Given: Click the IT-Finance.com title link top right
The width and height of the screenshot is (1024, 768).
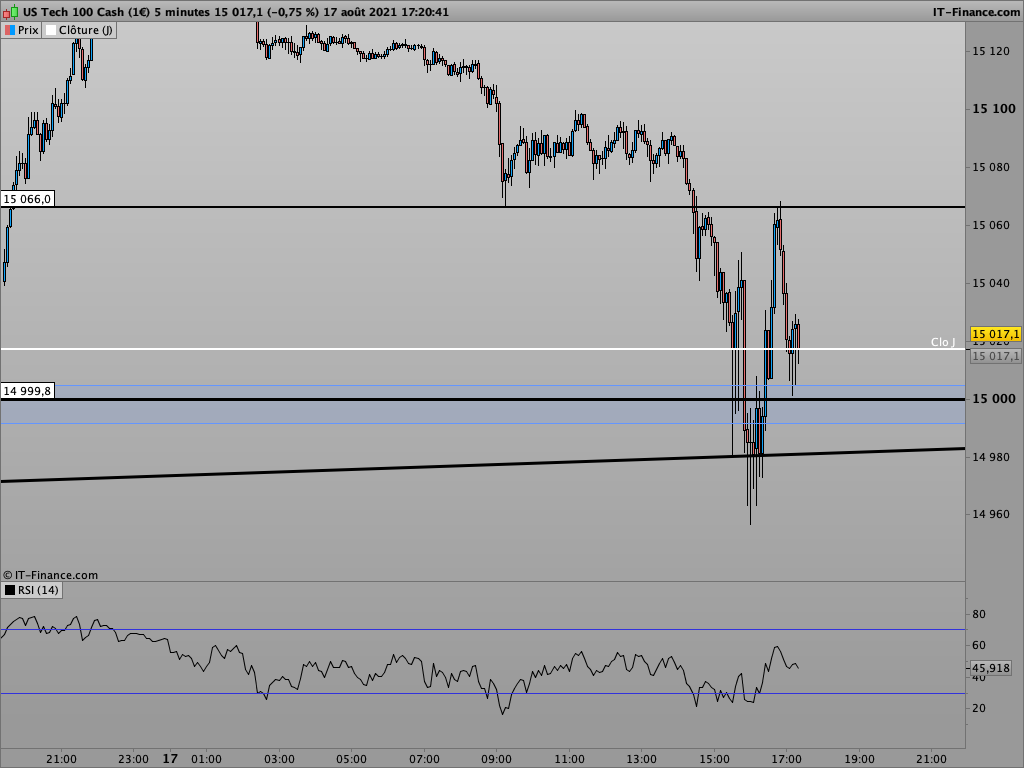Looking at the screenshot, I should tap(976, 12).
